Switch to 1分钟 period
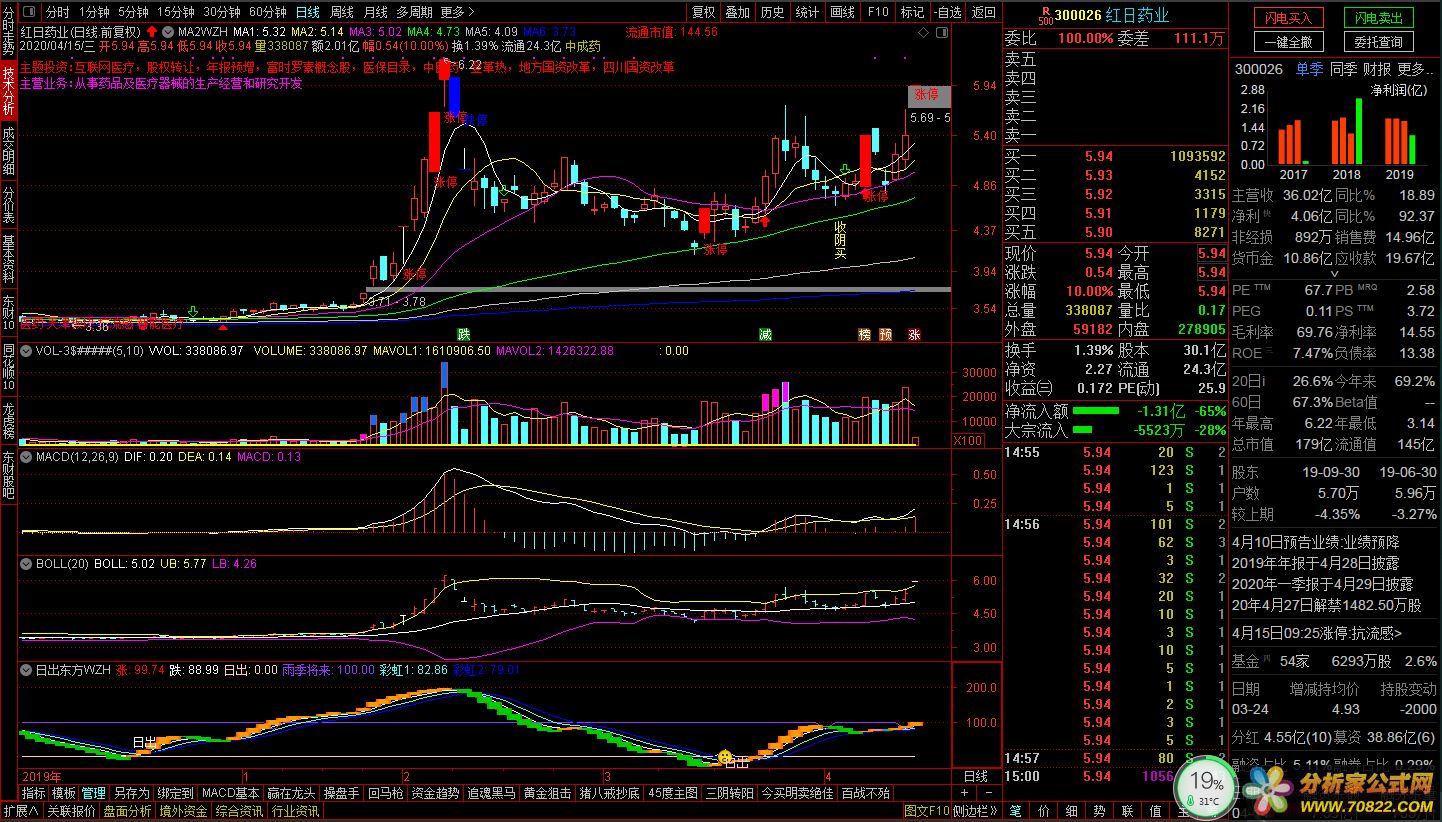 pos(94,12)
